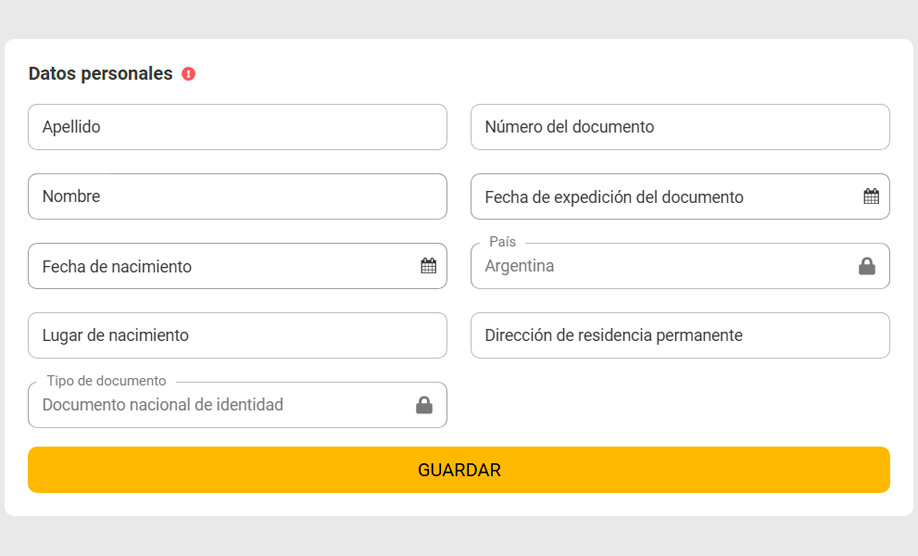Image resolution: width=918 pixels, height=556 pixels.
Task: Click lock icon in Tipo de documento field
Action: 424,405
